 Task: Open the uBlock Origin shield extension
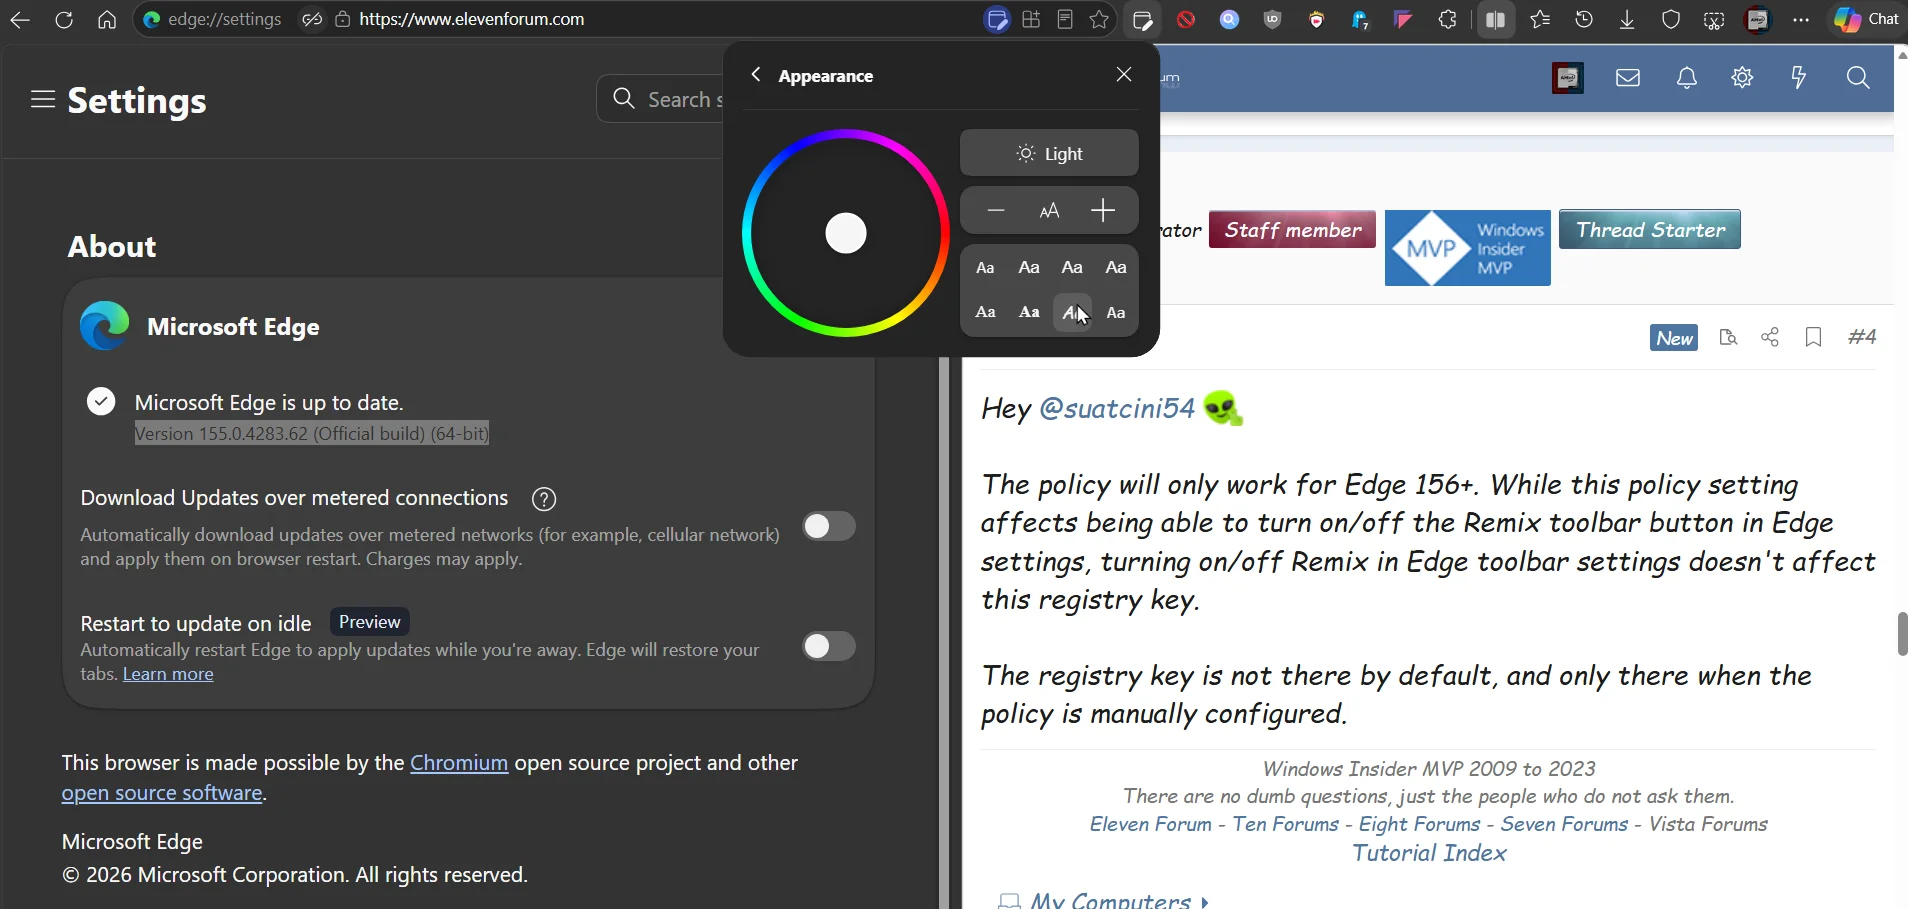click(1273, 19)
